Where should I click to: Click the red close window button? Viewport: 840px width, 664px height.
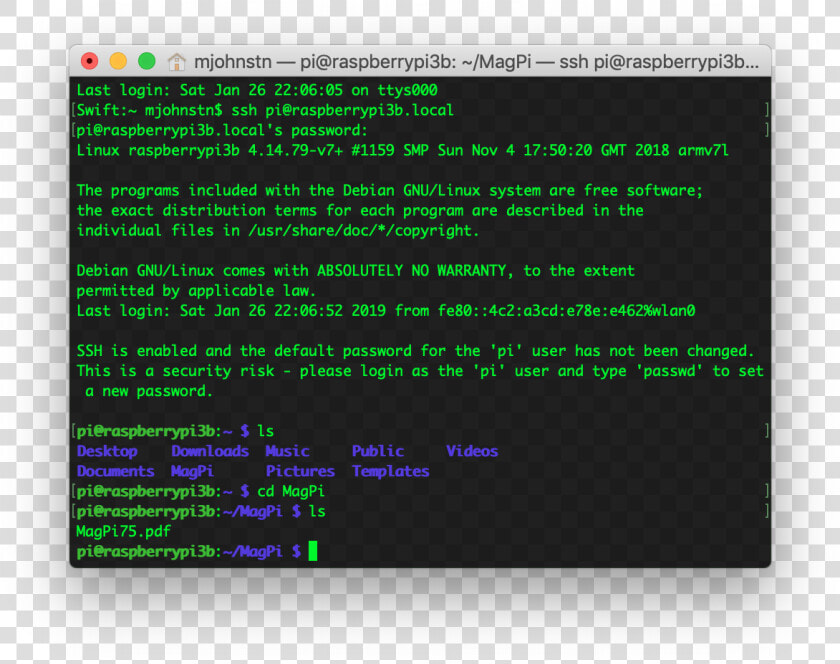point(89,62)
